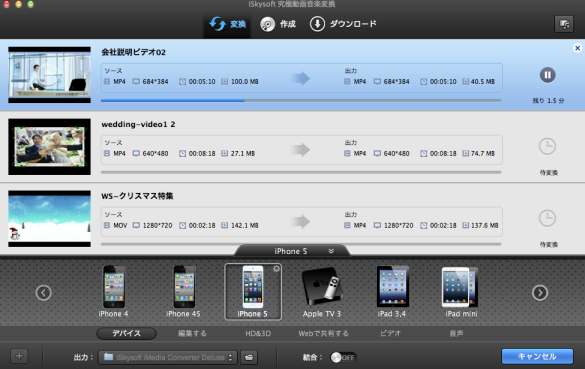Screen dimensions: 585x369
Task: Click the waiting clock icon for WS-クリスマス特集
Action: 547,218
